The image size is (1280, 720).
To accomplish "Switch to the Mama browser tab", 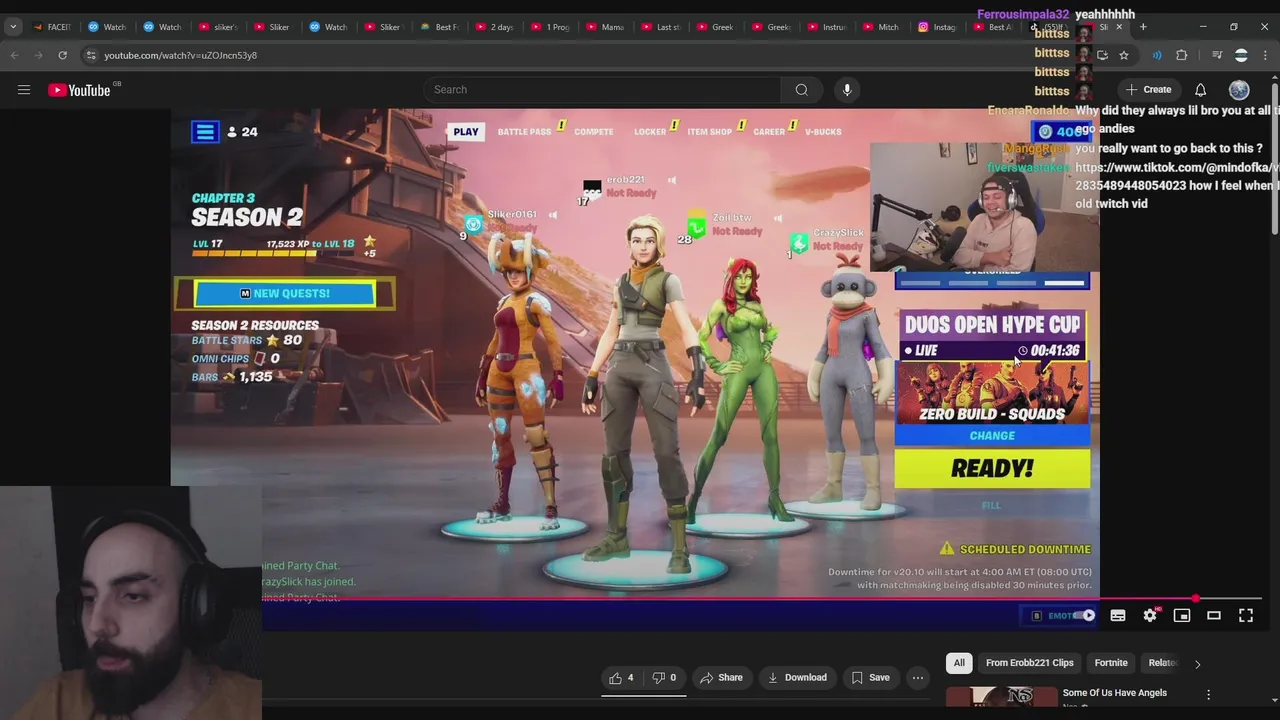I will coord(605,27).
